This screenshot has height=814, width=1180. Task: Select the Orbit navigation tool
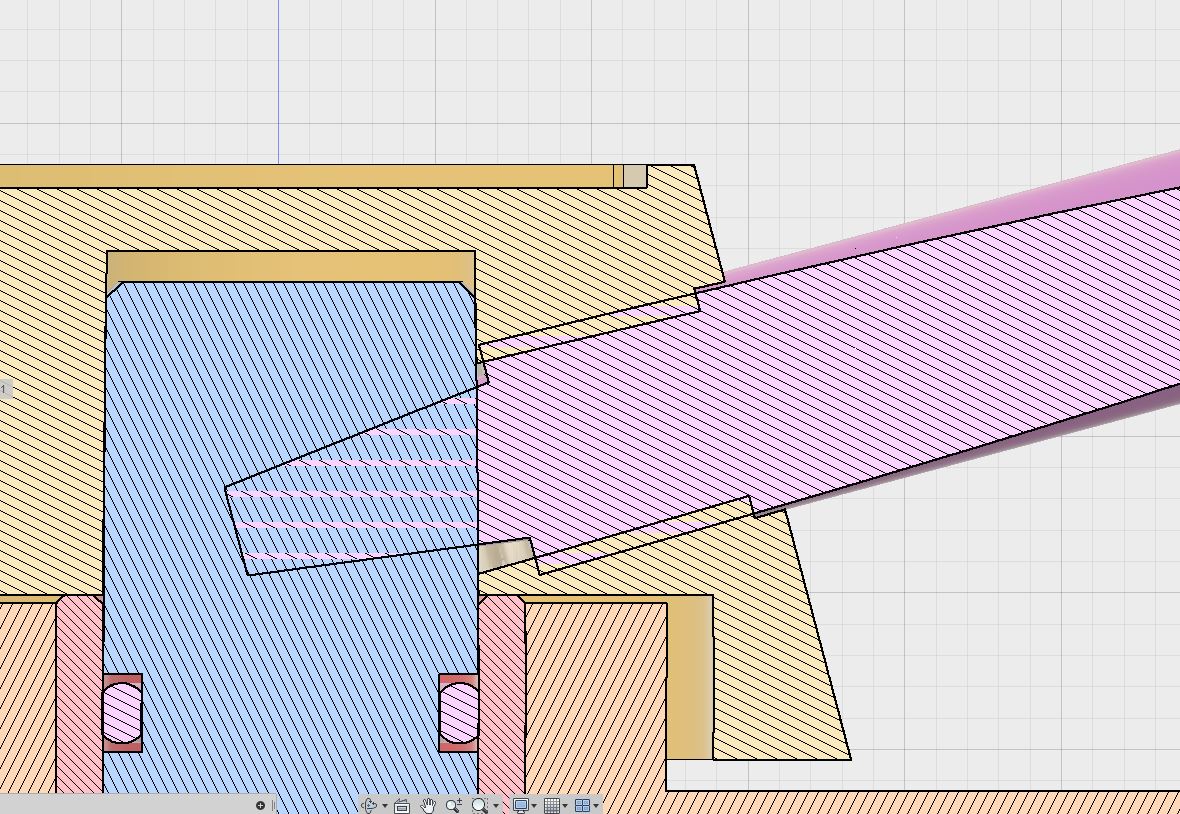point(369,806)
